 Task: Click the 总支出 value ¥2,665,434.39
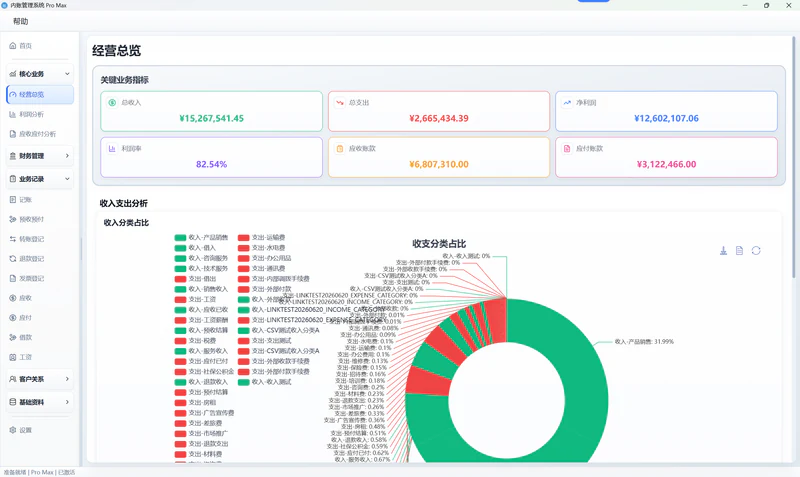point(439,118)
